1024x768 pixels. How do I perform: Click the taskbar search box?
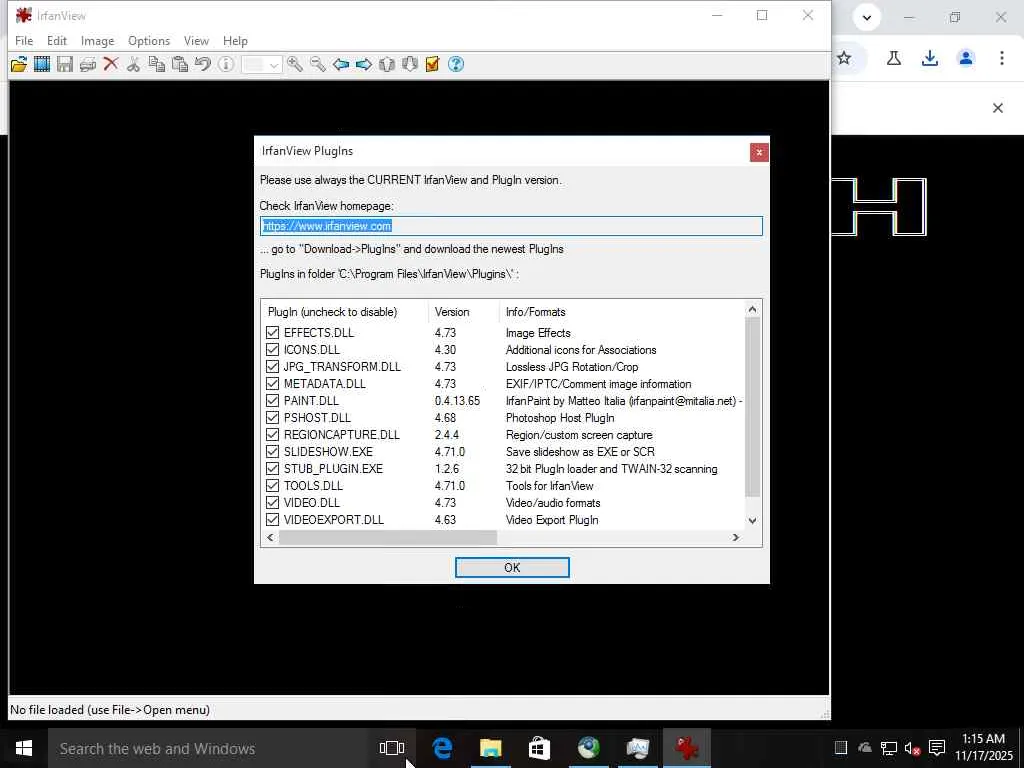click(208, 748)
